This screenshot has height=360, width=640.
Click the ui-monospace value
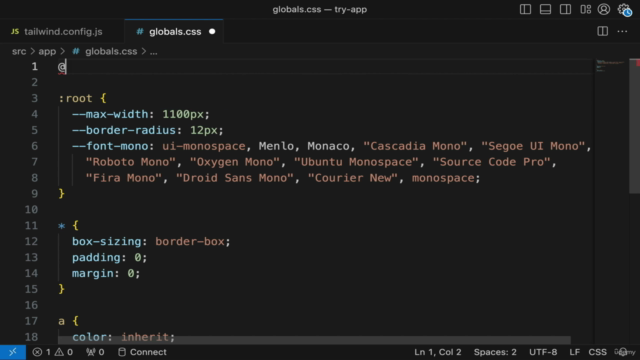(x=204, y=146)
